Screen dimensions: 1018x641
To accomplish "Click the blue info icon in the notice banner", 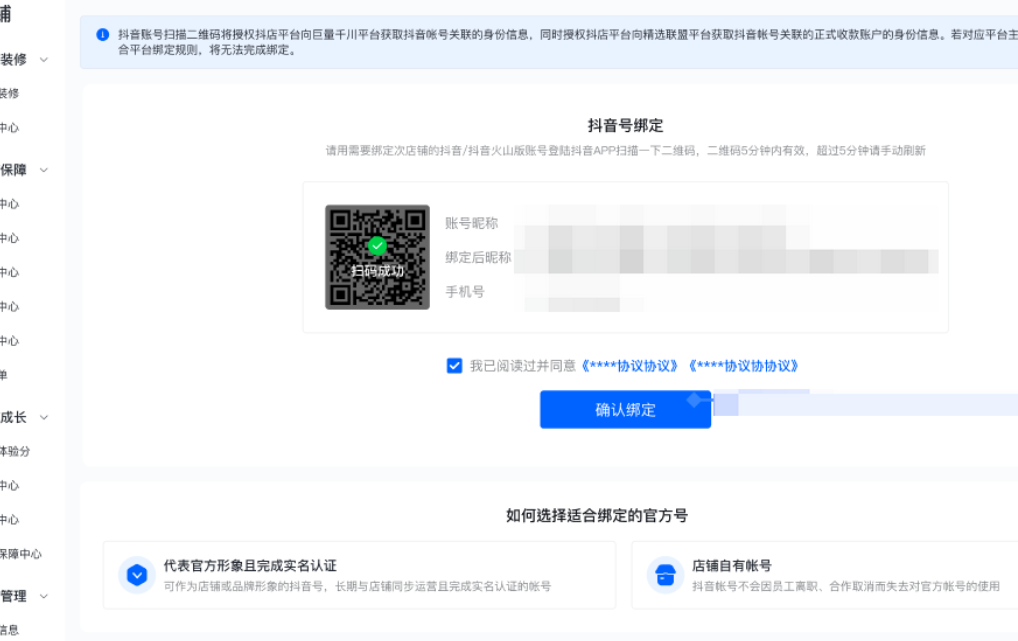I will 103,34.
